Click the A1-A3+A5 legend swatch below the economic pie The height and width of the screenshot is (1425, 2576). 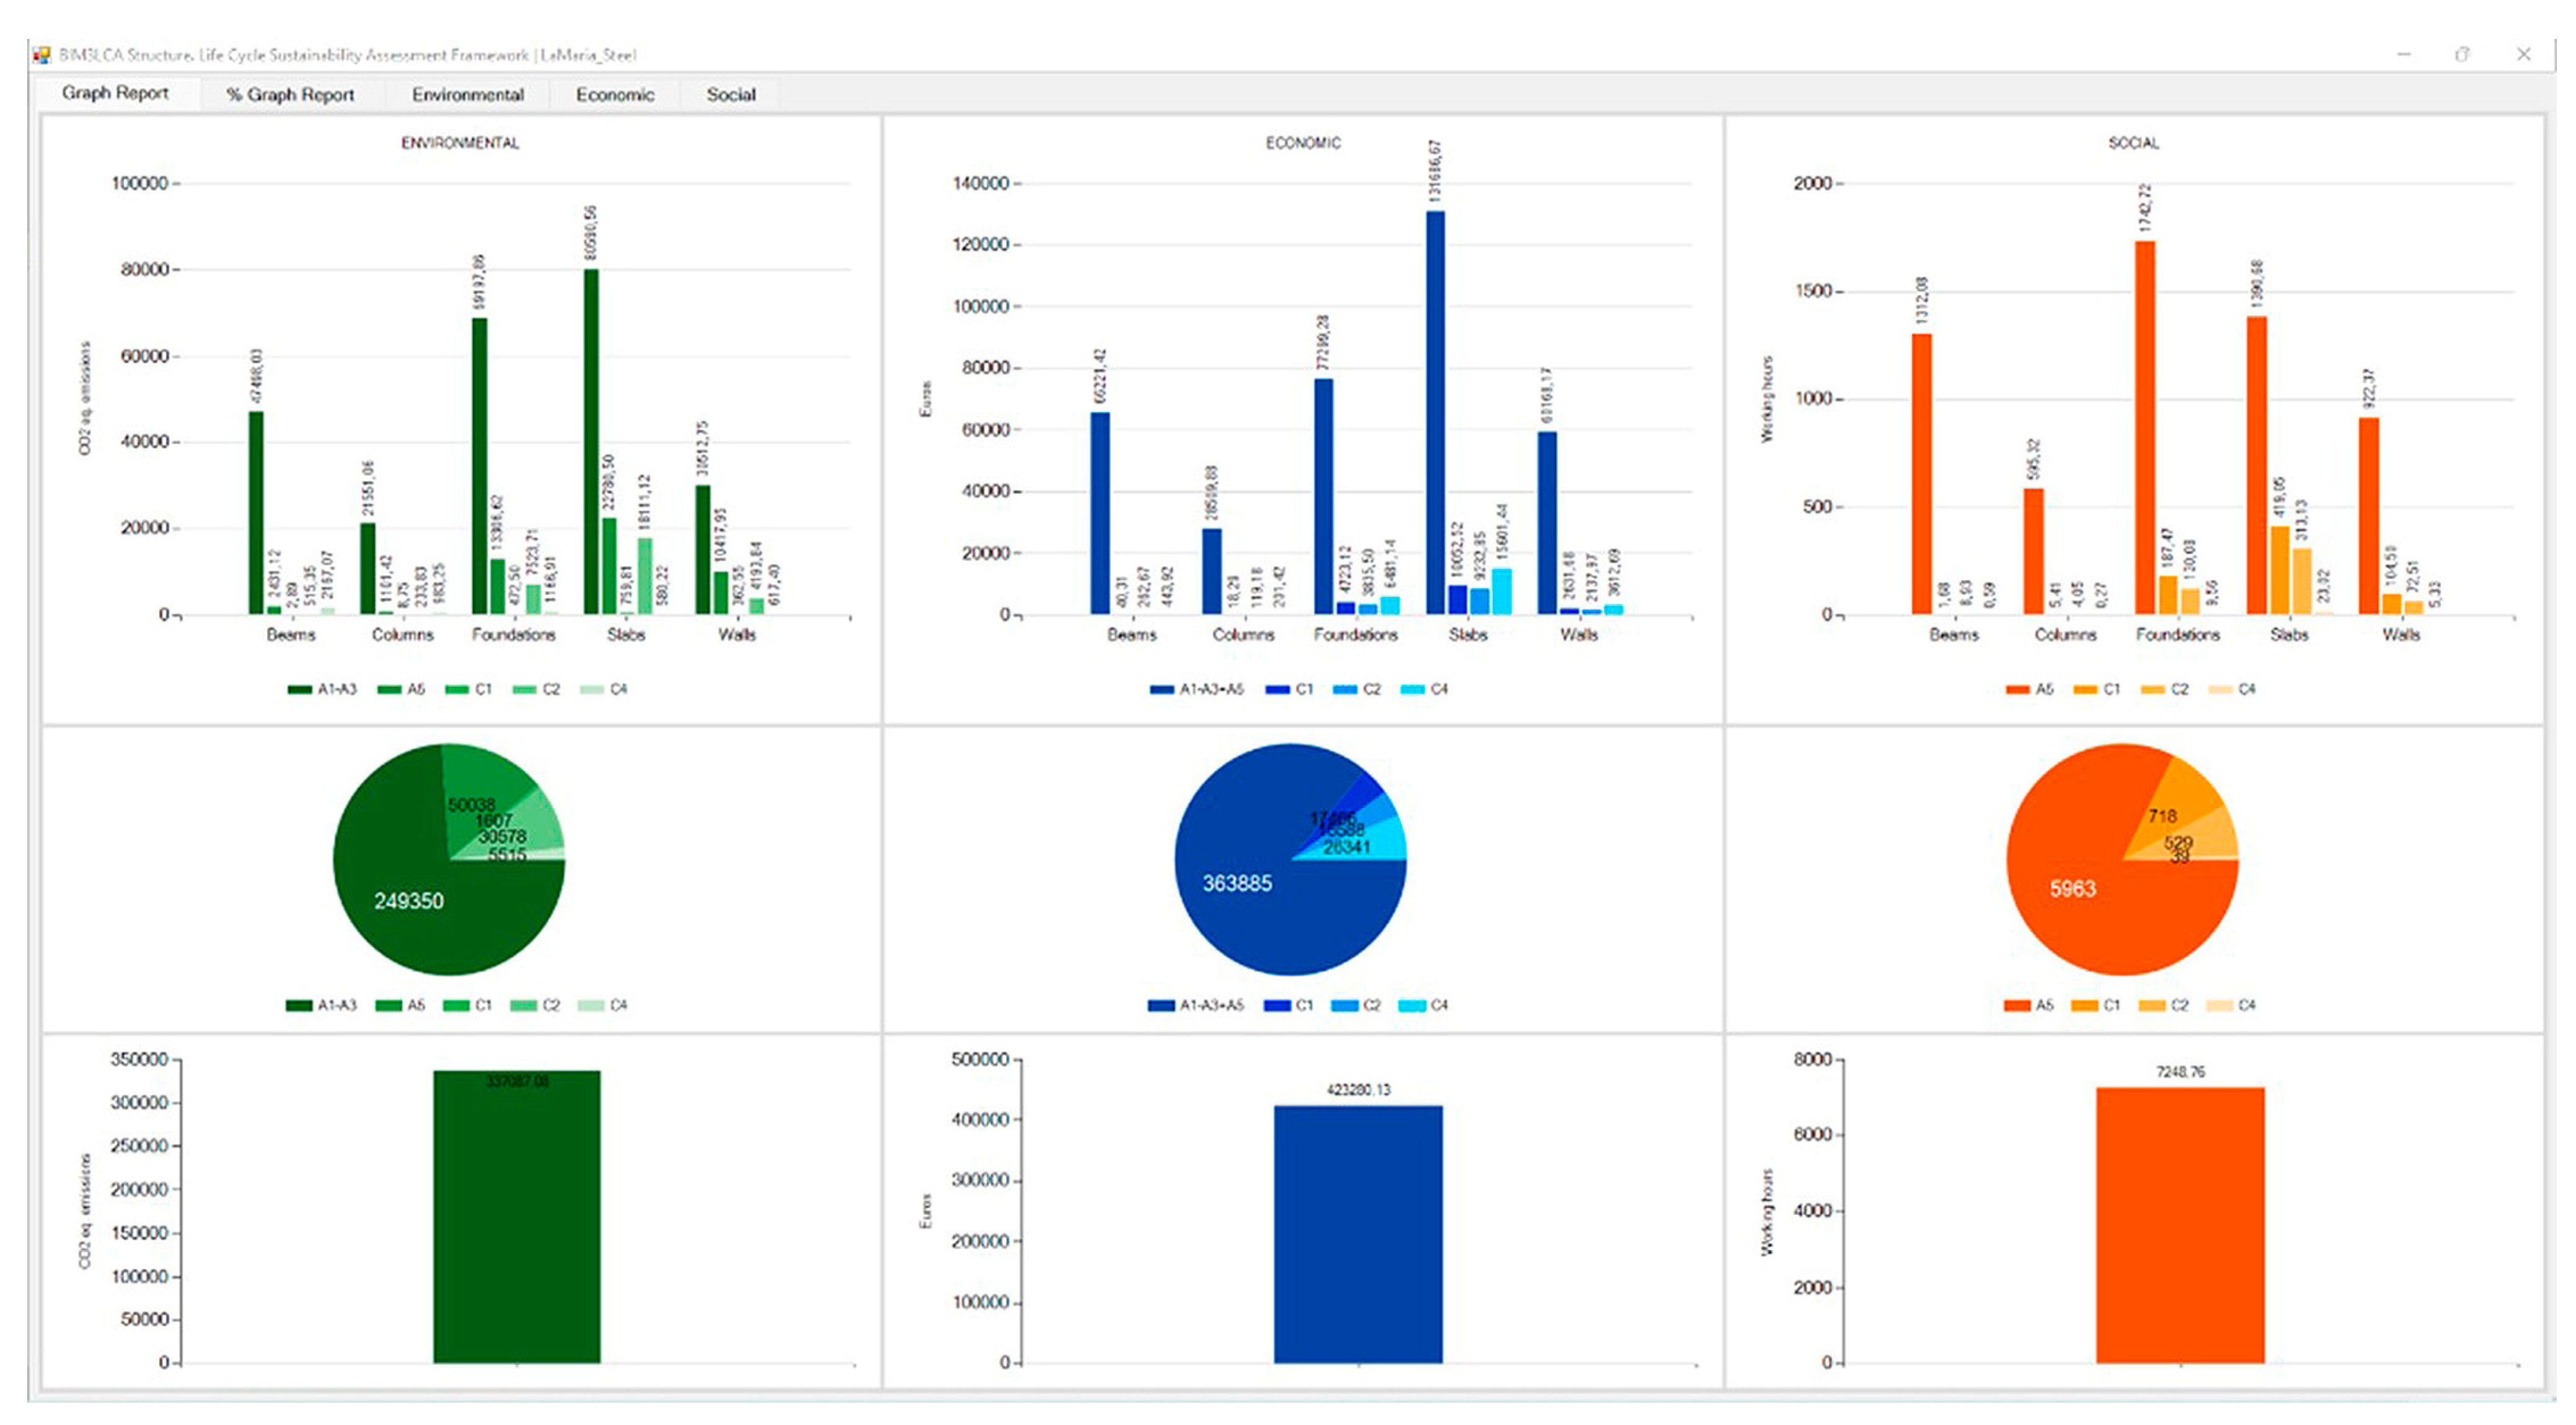[x=1161, y=1006]
